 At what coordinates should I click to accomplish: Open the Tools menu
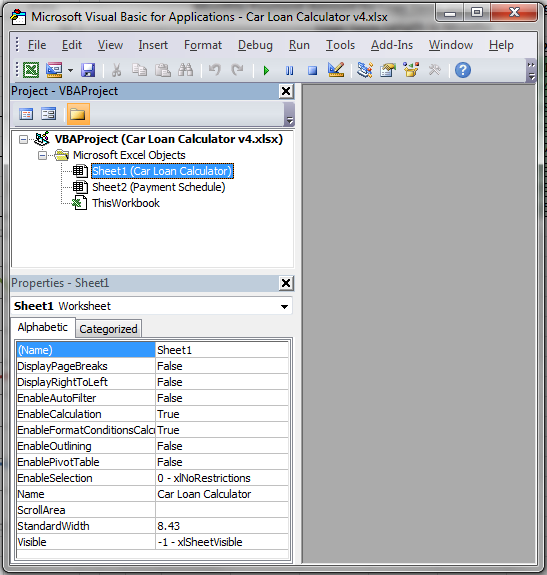point(341,45)
